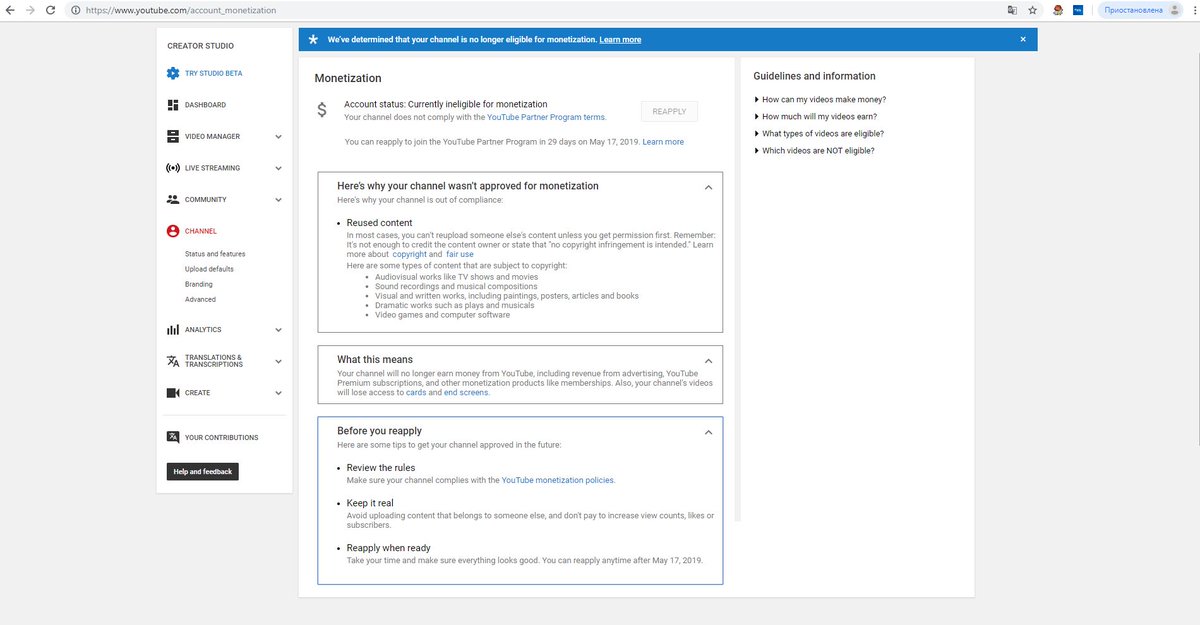Click the Live Streaming broadcast icon
The image size is (1200, 625).
[173, 168]
